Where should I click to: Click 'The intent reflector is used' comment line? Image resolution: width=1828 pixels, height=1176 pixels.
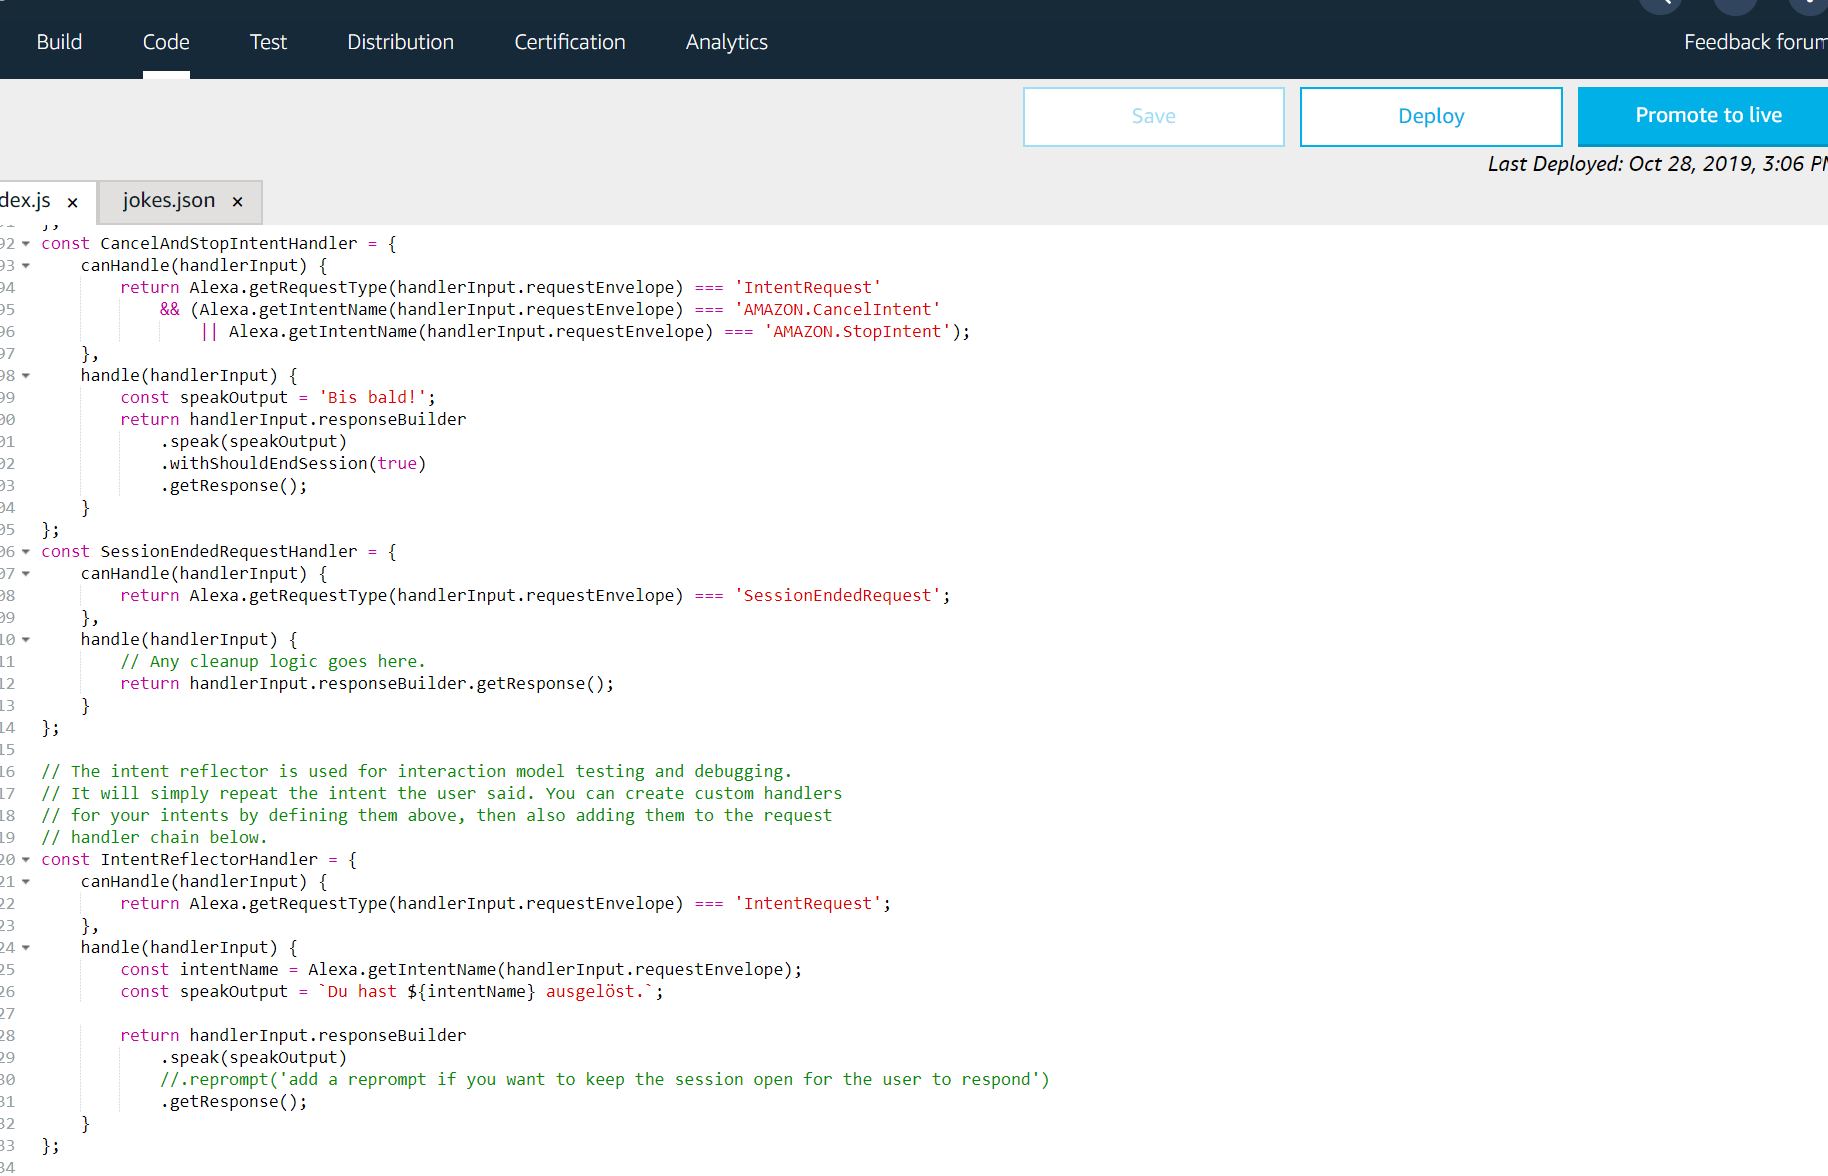coord(416,772)
